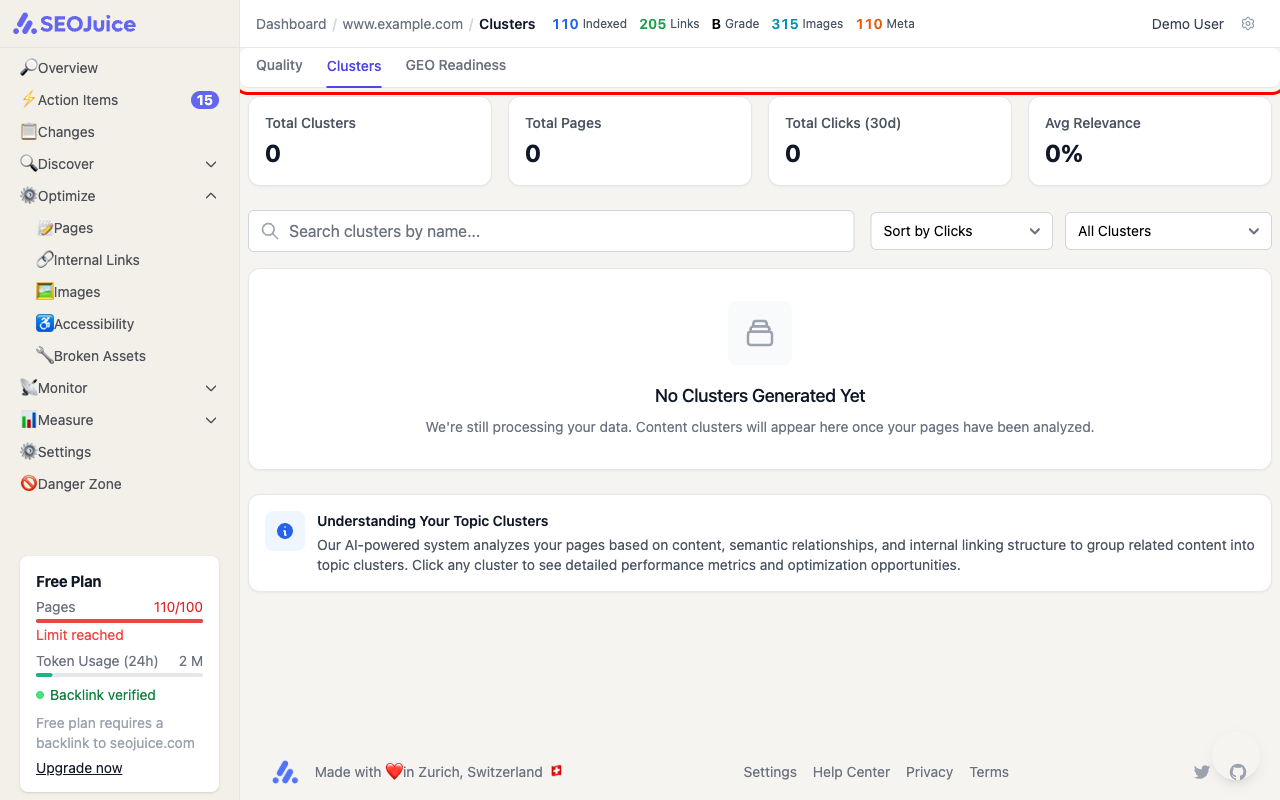Click the 110 Meta stat
1280x800 pixels.
click(885, 24)
